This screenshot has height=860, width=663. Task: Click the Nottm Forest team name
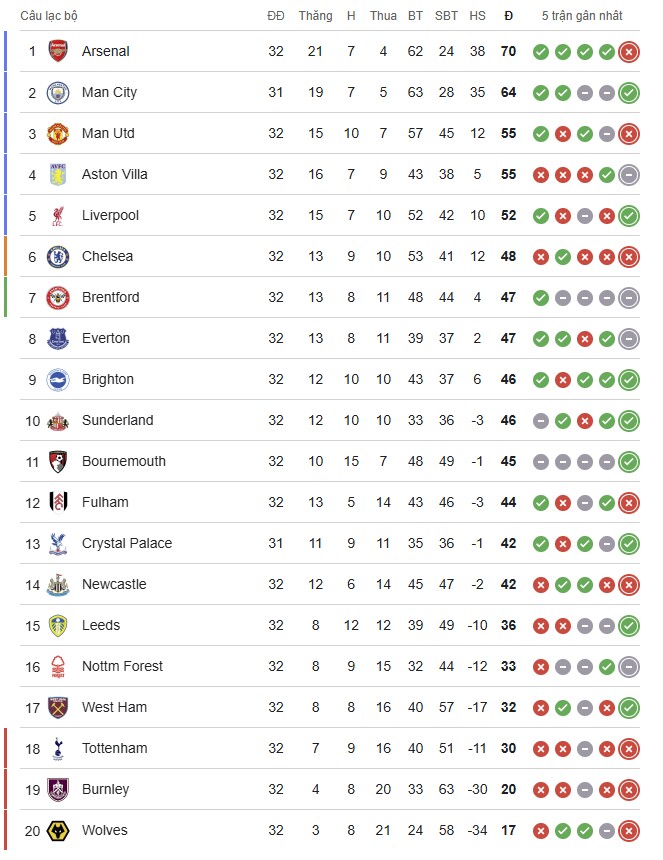pyautogui.click(x=122, y=666)
